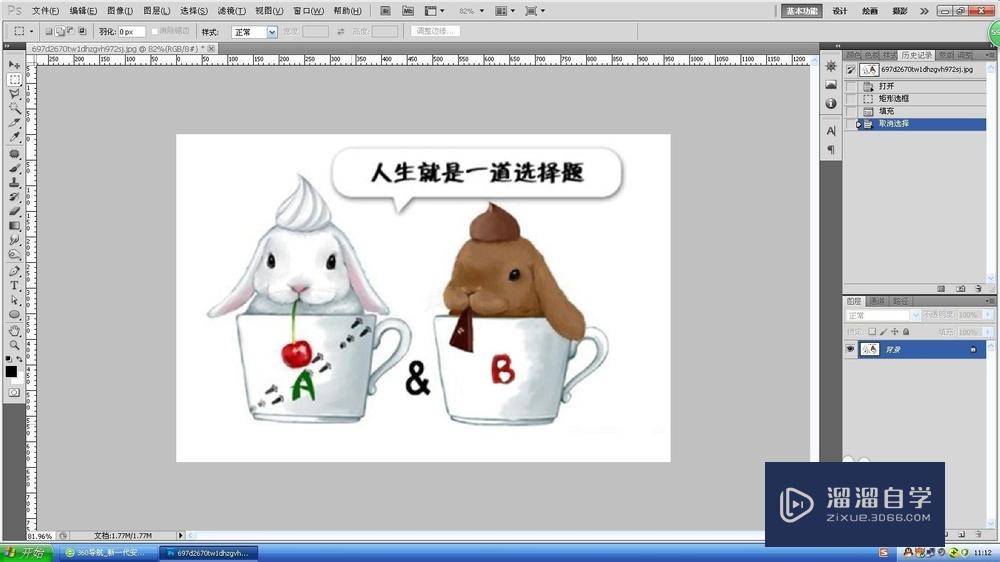Choose Add to selection mode option
The height and width of the screenshot is (562, 1000).
59,31
